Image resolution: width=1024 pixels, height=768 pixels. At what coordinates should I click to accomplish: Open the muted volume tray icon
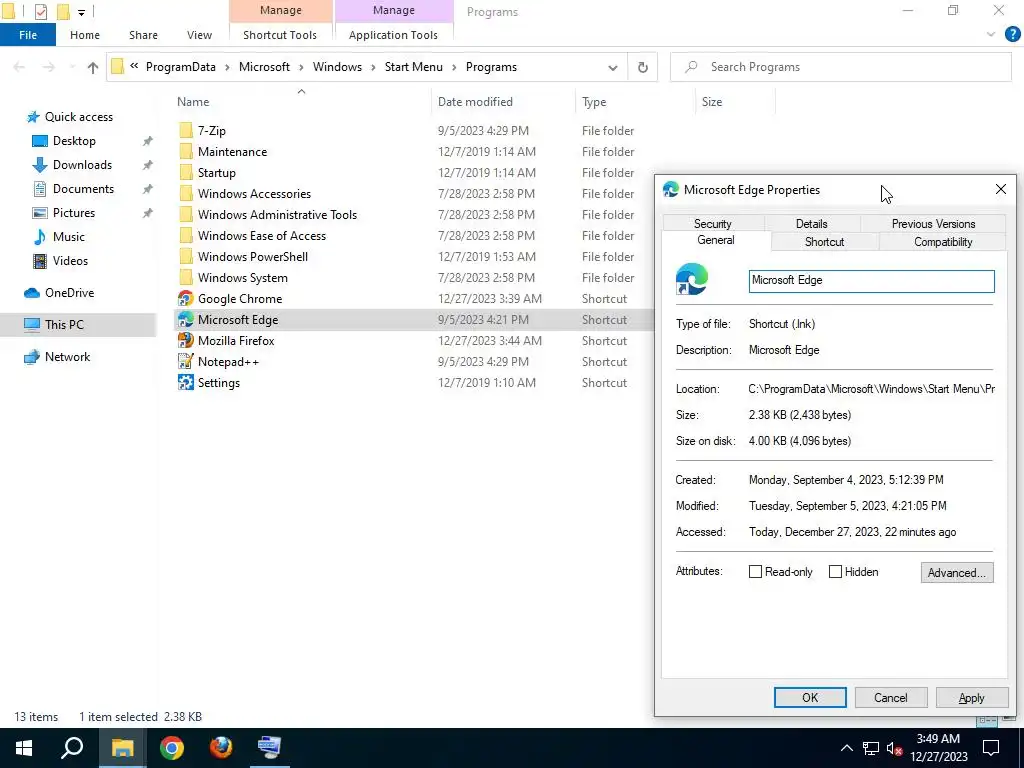[895, 748]
